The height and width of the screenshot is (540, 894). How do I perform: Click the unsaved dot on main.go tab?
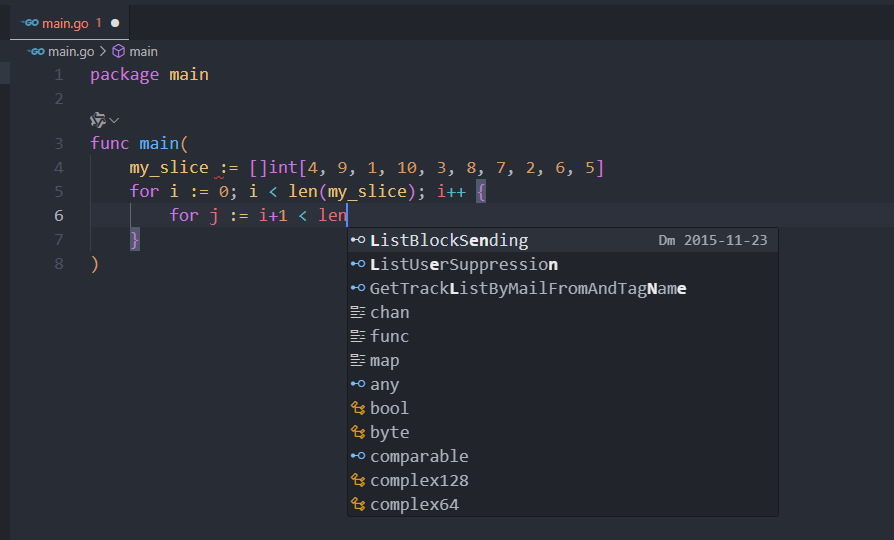point(115,23)
